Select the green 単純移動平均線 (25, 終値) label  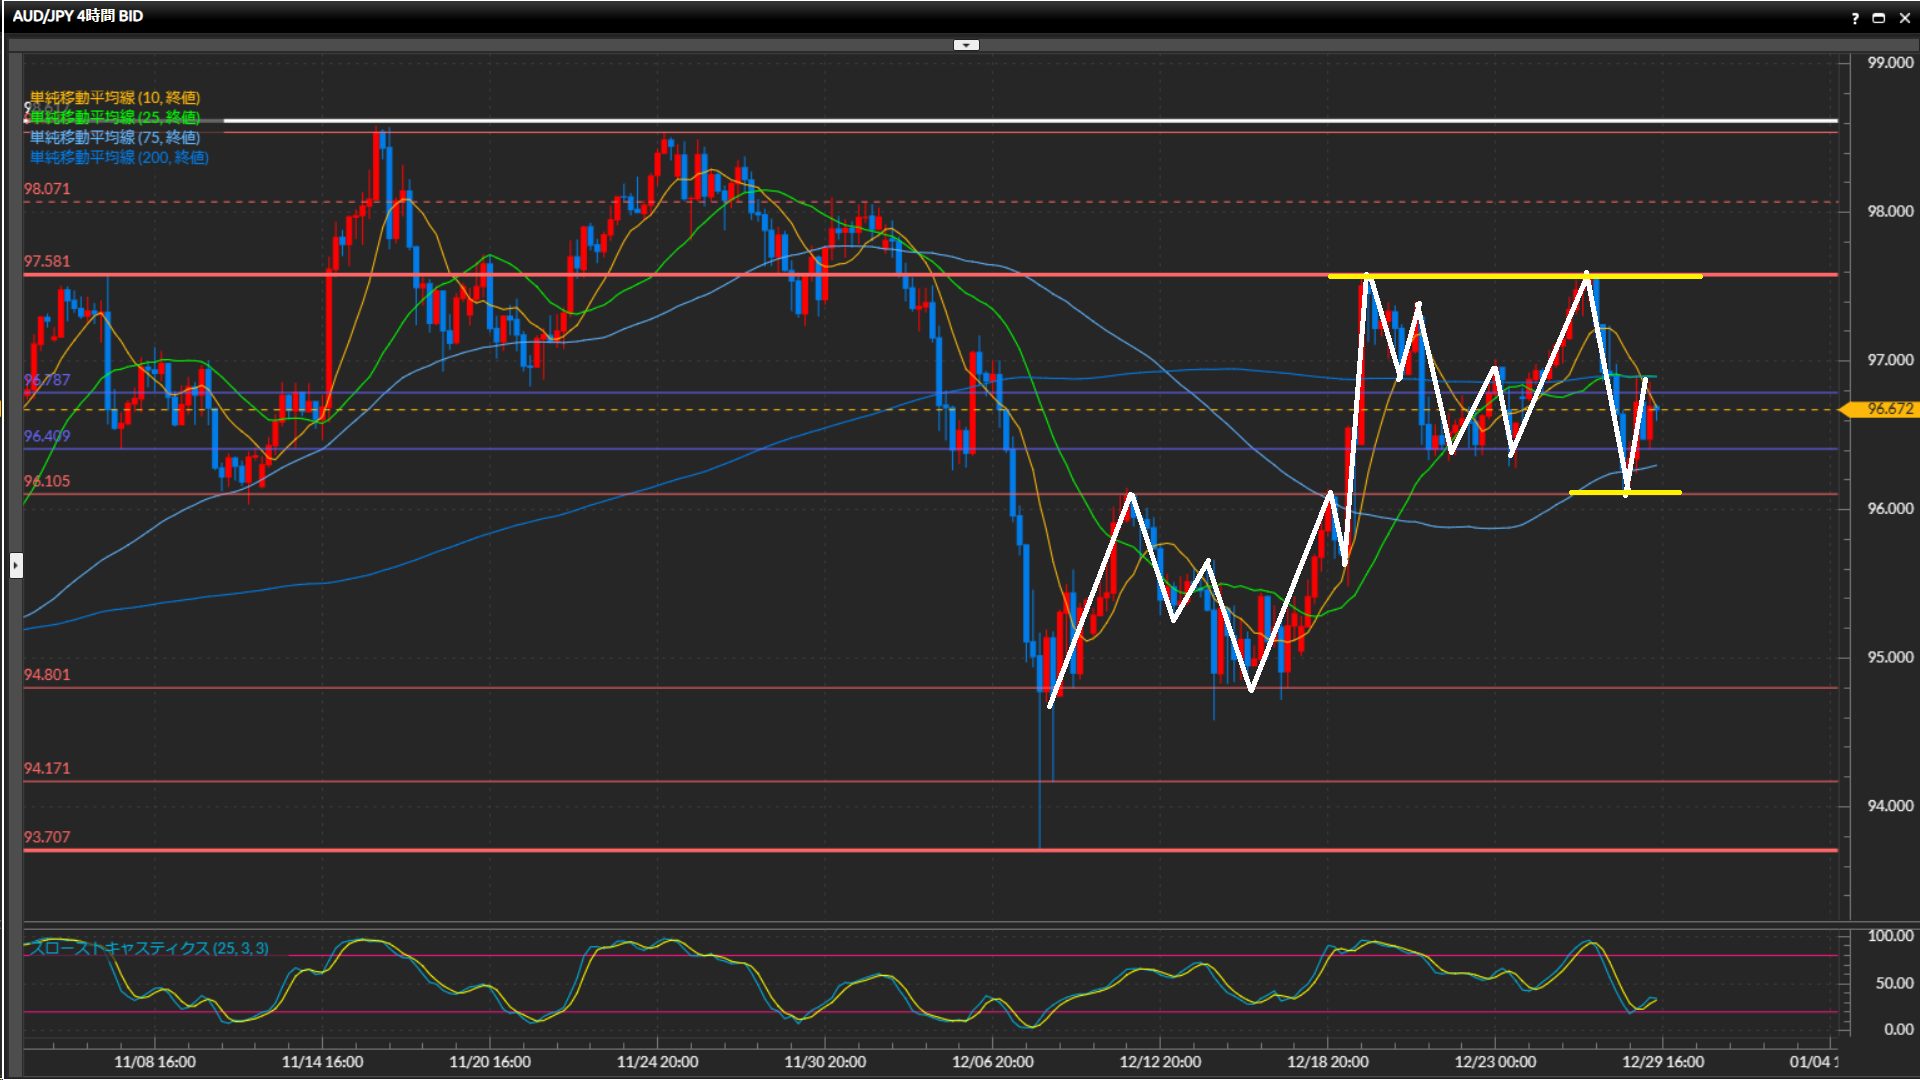point(114,117)
